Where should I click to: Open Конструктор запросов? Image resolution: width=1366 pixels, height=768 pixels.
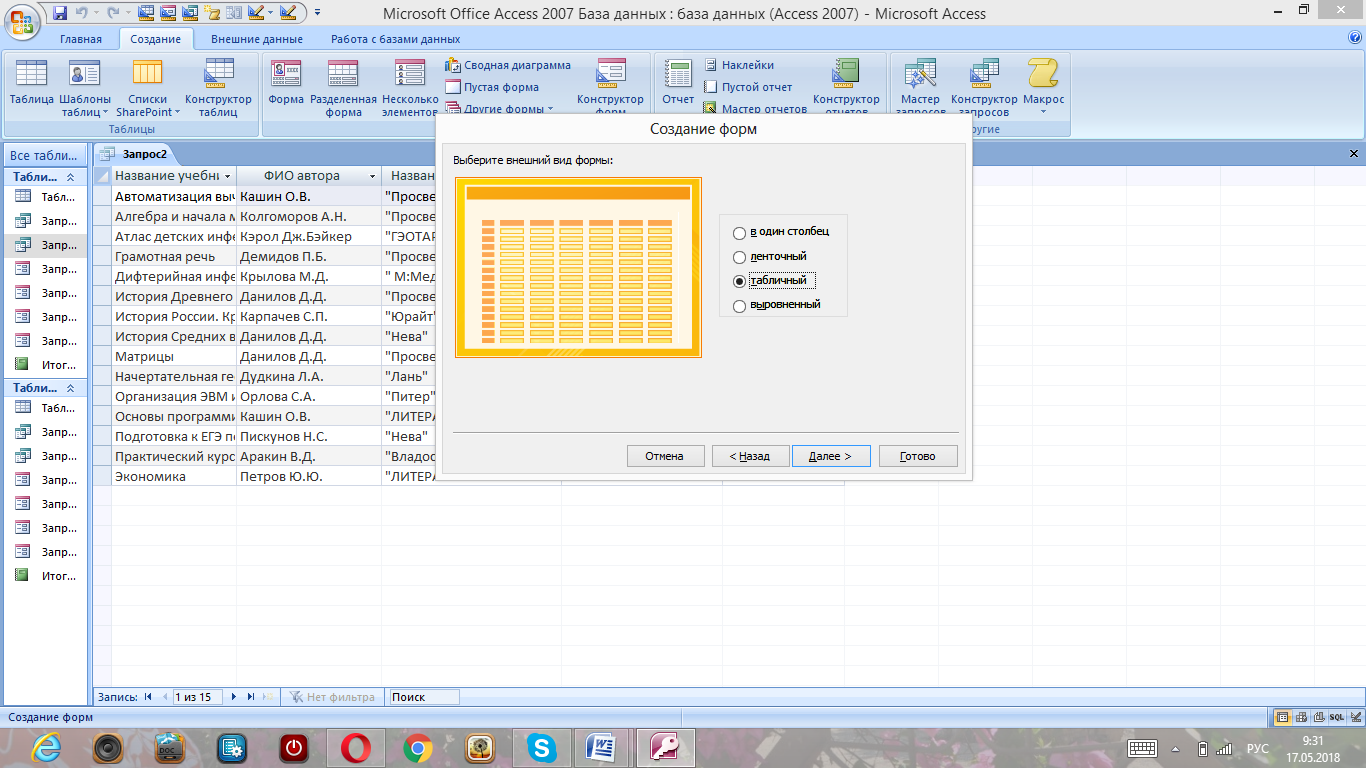click(984, 88)
